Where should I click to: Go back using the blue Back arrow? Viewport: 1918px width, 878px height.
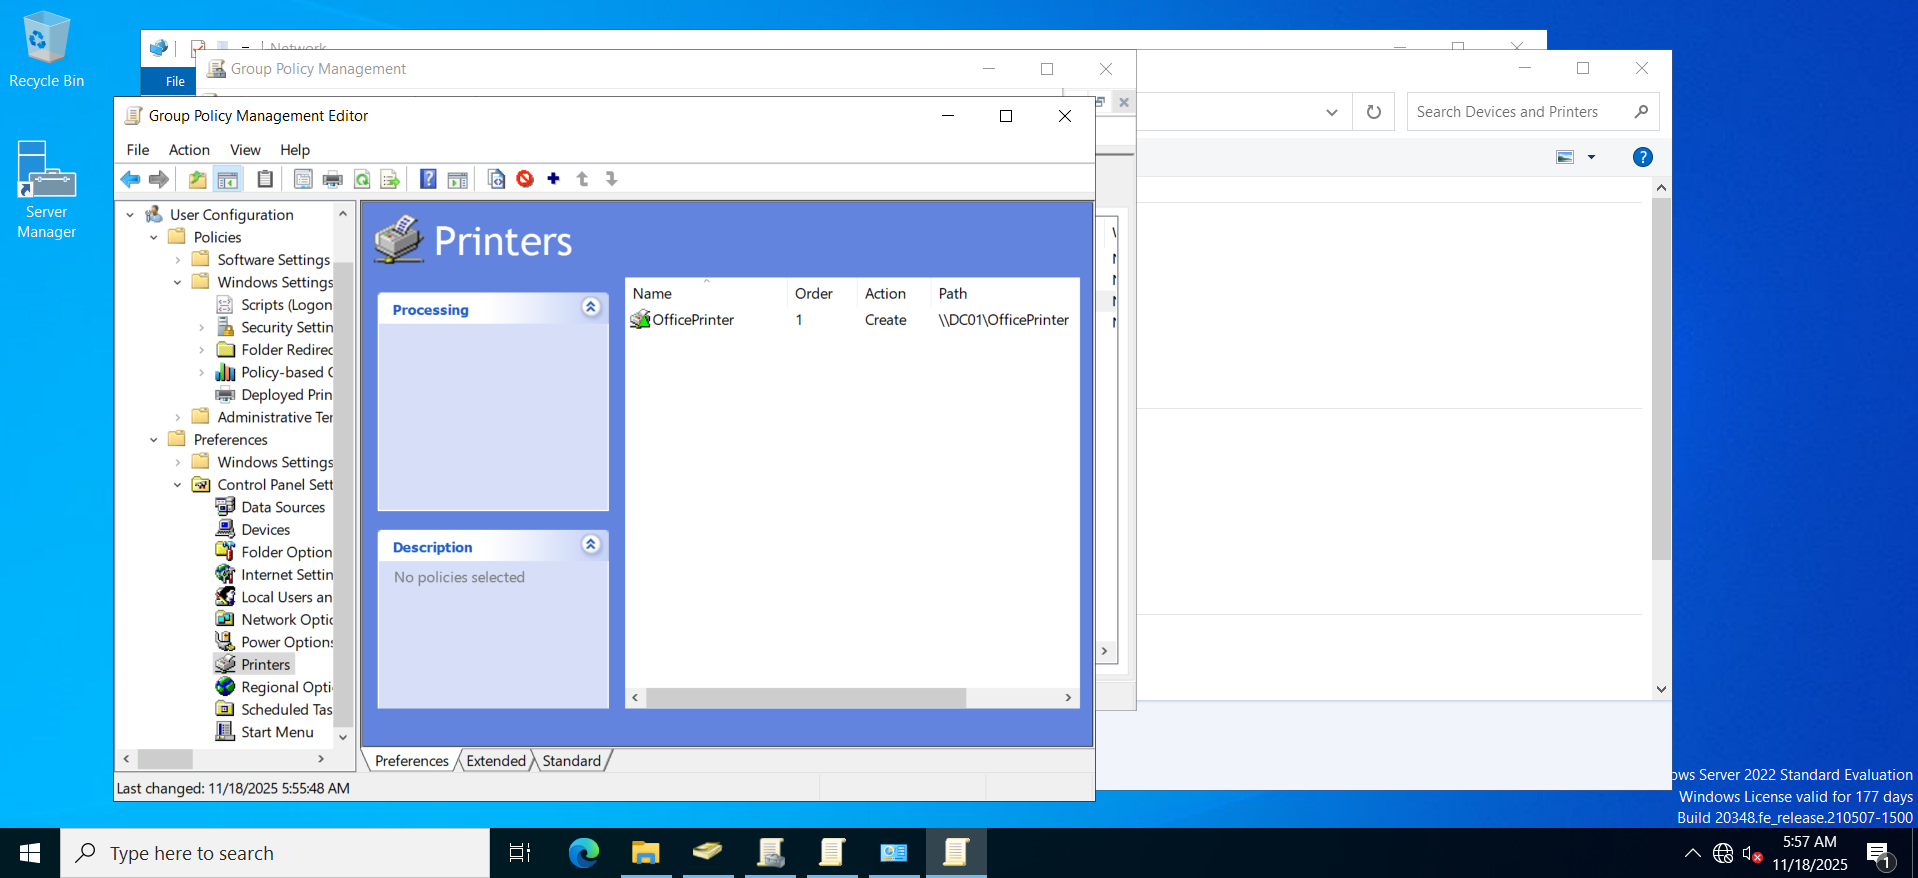click(130, 179)
